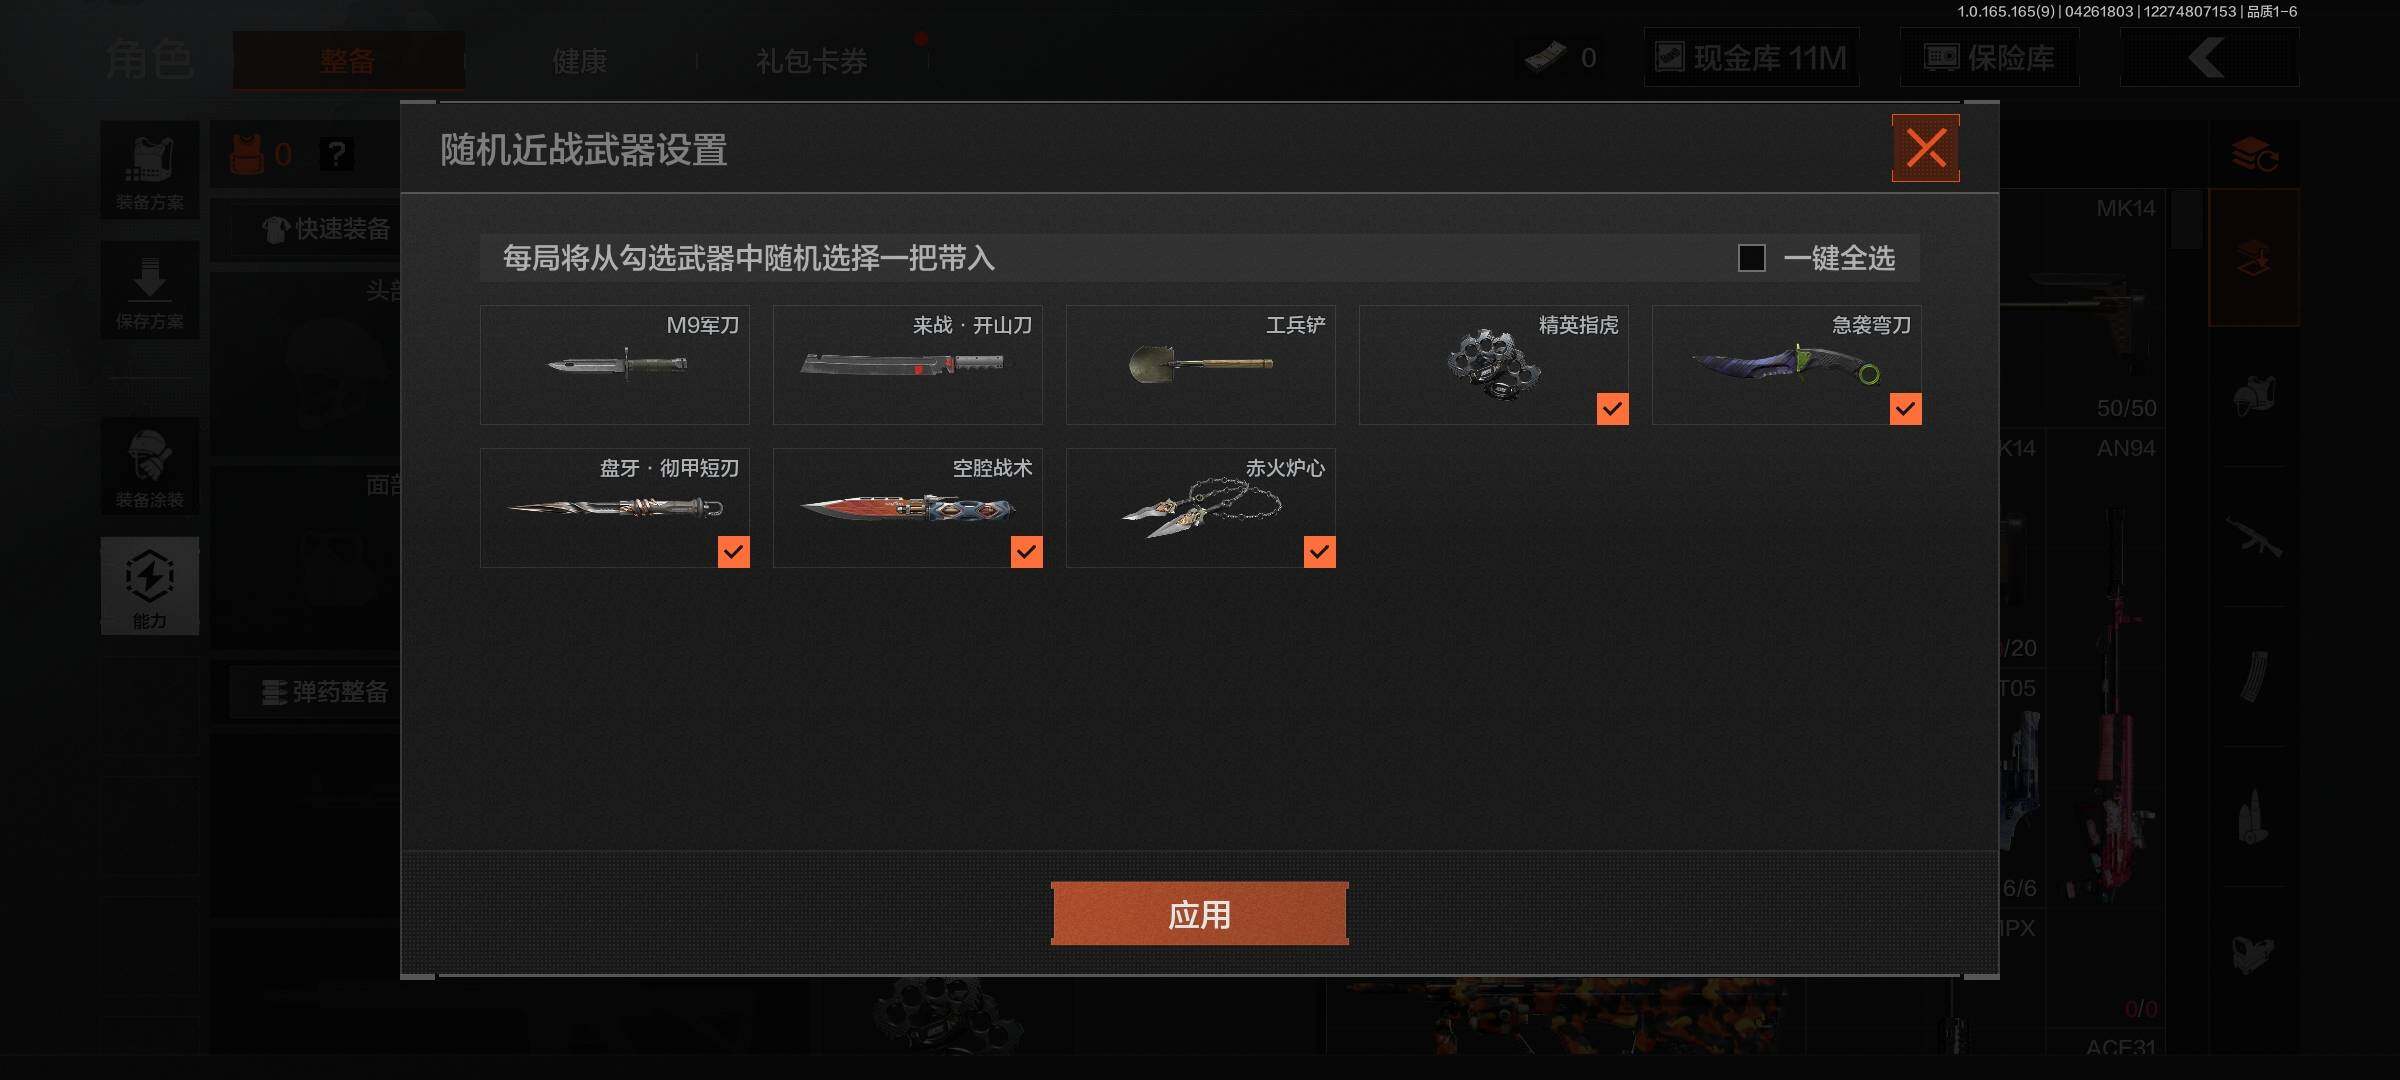Screen dimensions: 2400x1080
Task: Switch to the 健康 tab
Action: [x=580, y=61]
